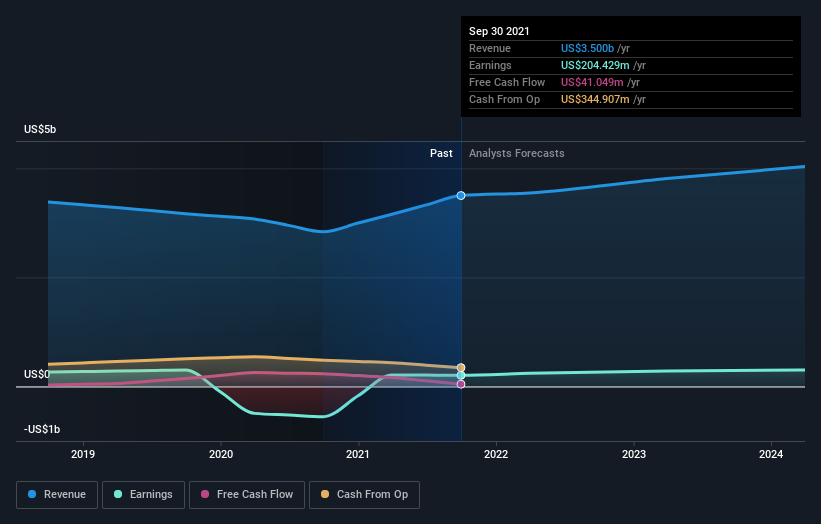Click the 2024 x-axis label
821x524 pixels.
[x=771, y=454]
